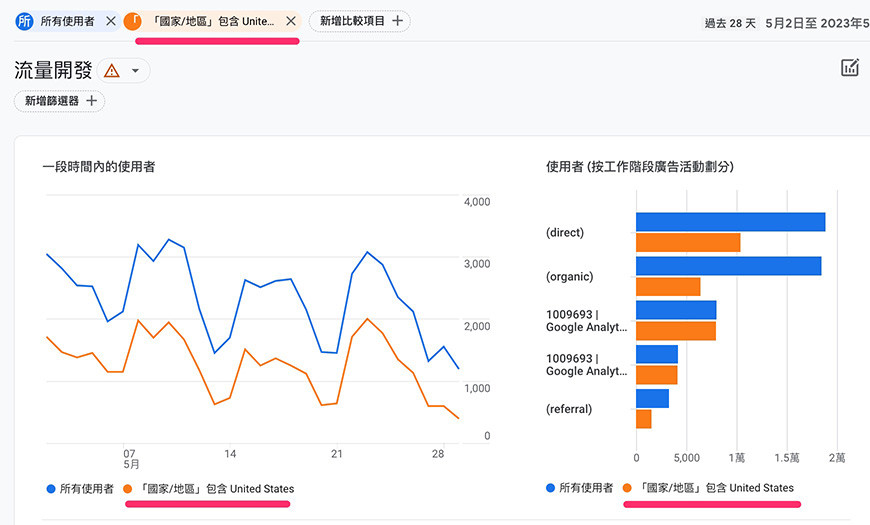Viewport: 870px width, 525px height.
Task: Open the 「國家/地區」包含 Unite... comparison chip
Action: (213, 21)
